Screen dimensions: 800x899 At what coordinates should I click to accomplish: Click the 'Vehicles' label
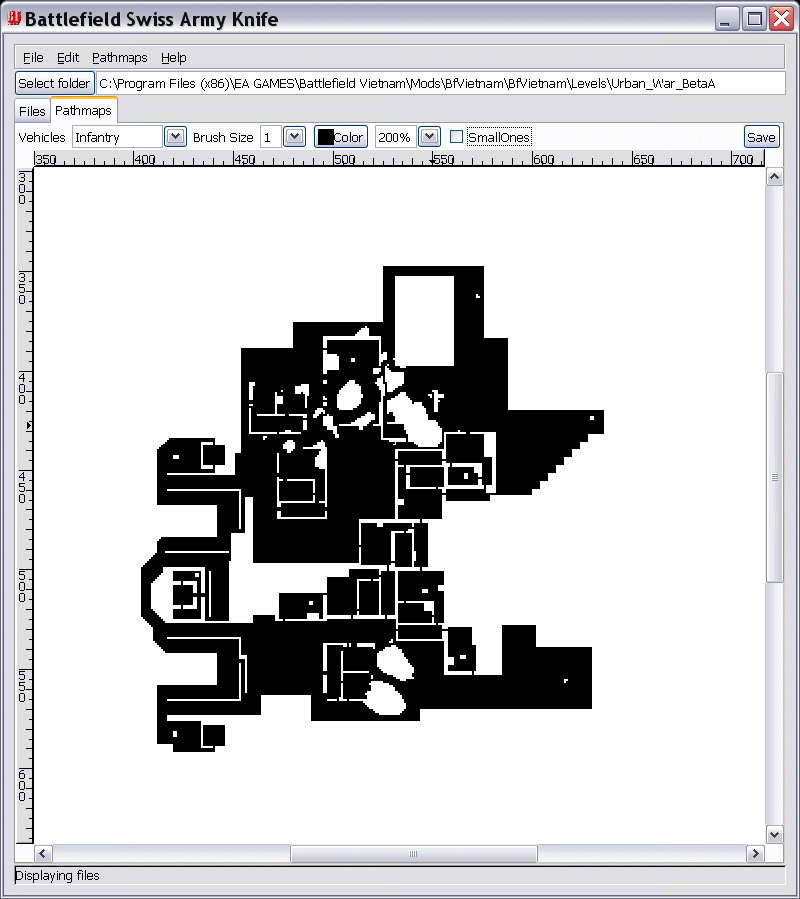[x=42, y=137]
